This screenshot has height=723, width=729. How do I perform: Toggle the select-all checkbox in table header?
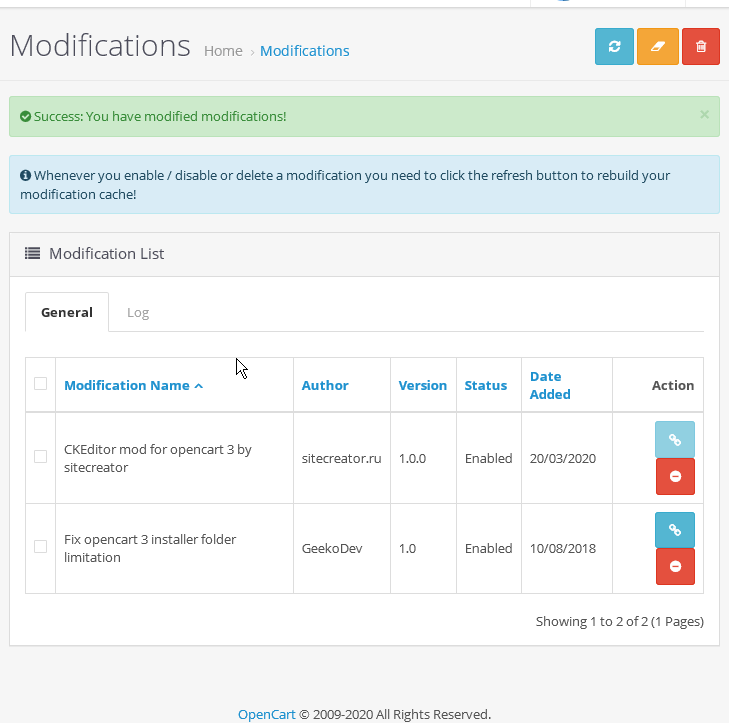point(40,384)
